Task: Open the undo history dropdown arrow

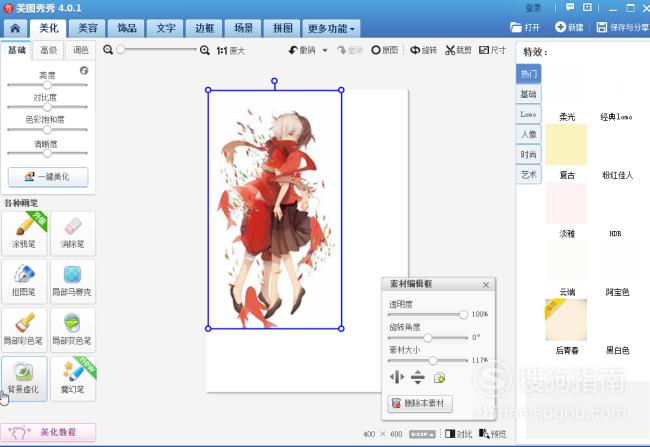Action: coord(325,51)
